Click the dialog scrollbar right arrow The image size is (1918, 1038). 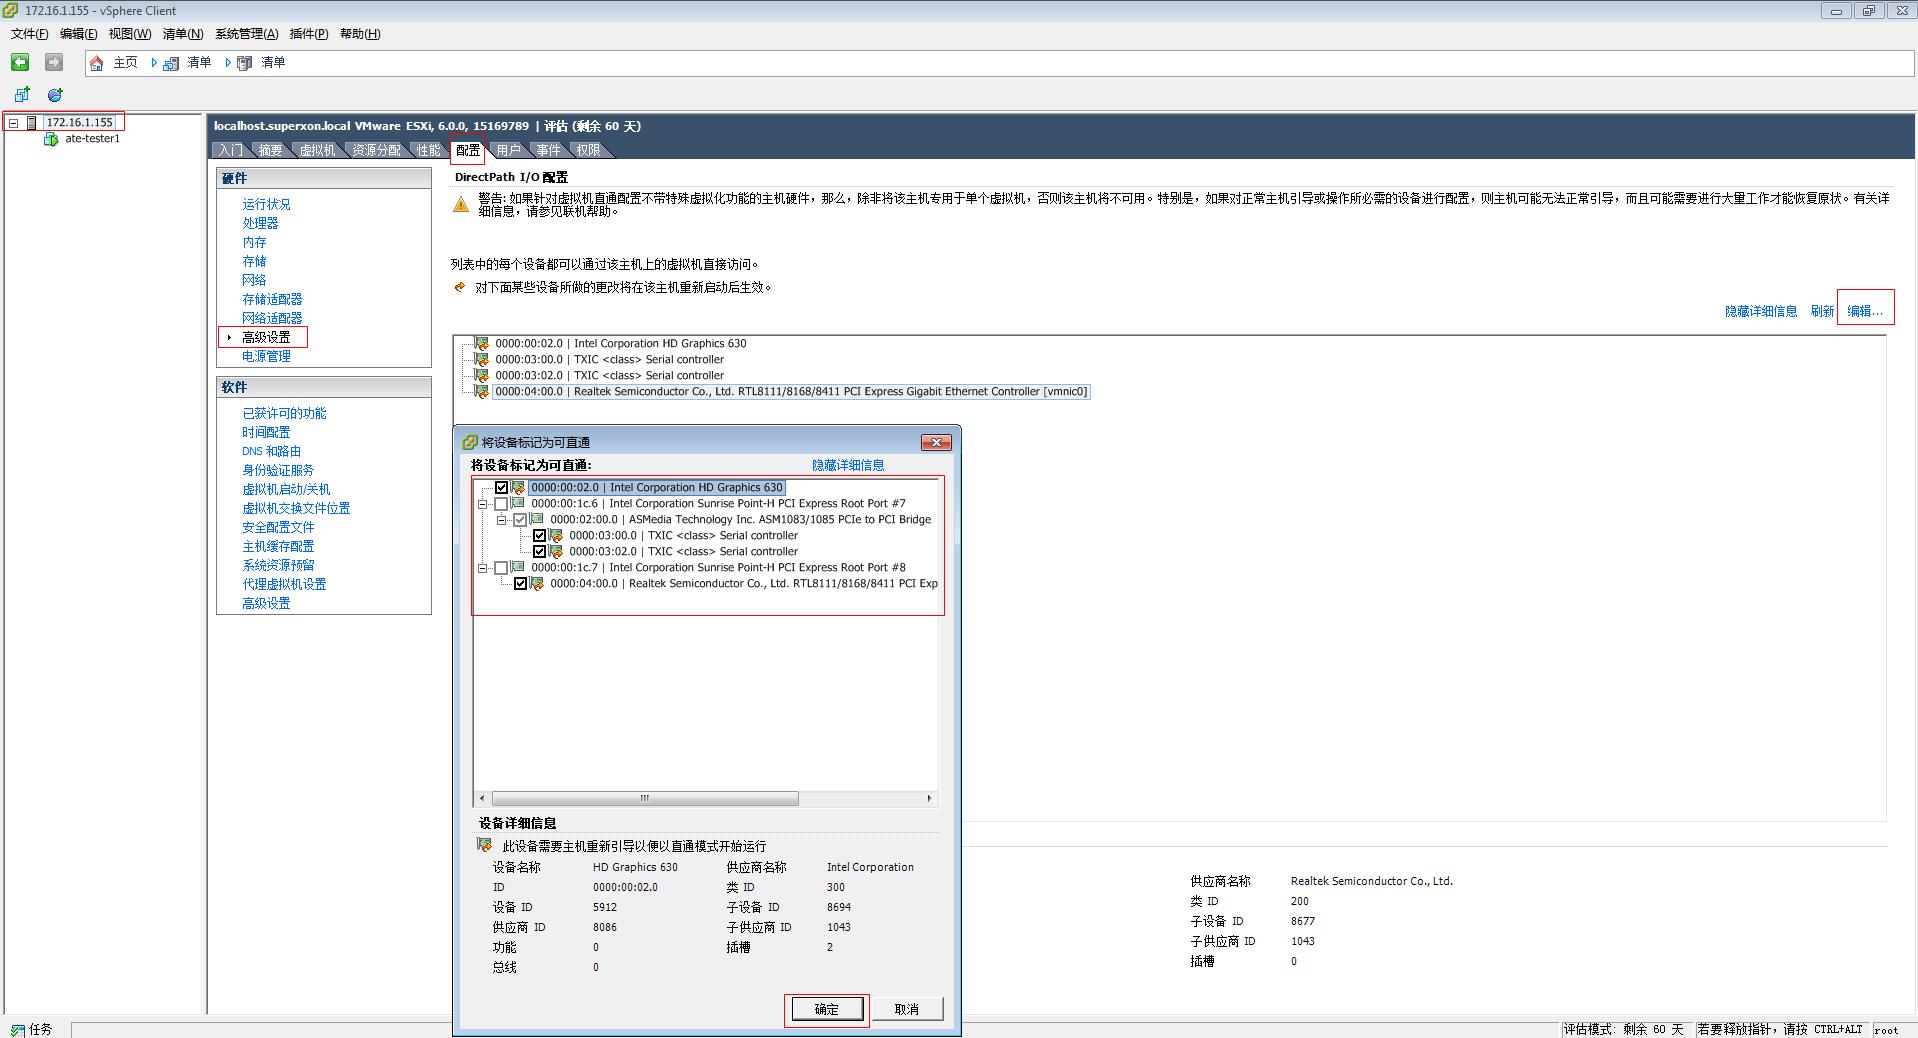coord(929,798)
